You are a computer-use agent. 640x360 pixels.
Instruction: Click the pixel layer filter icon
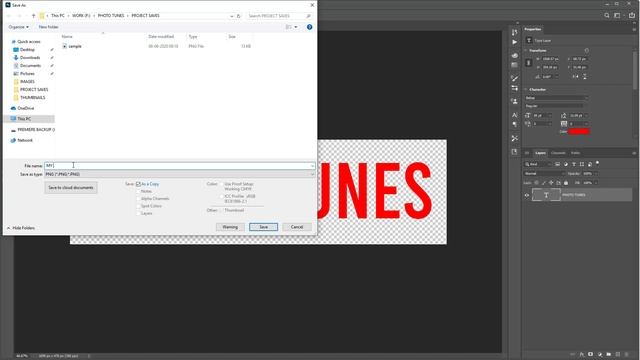pyautogui.click(x=558, y=164)
